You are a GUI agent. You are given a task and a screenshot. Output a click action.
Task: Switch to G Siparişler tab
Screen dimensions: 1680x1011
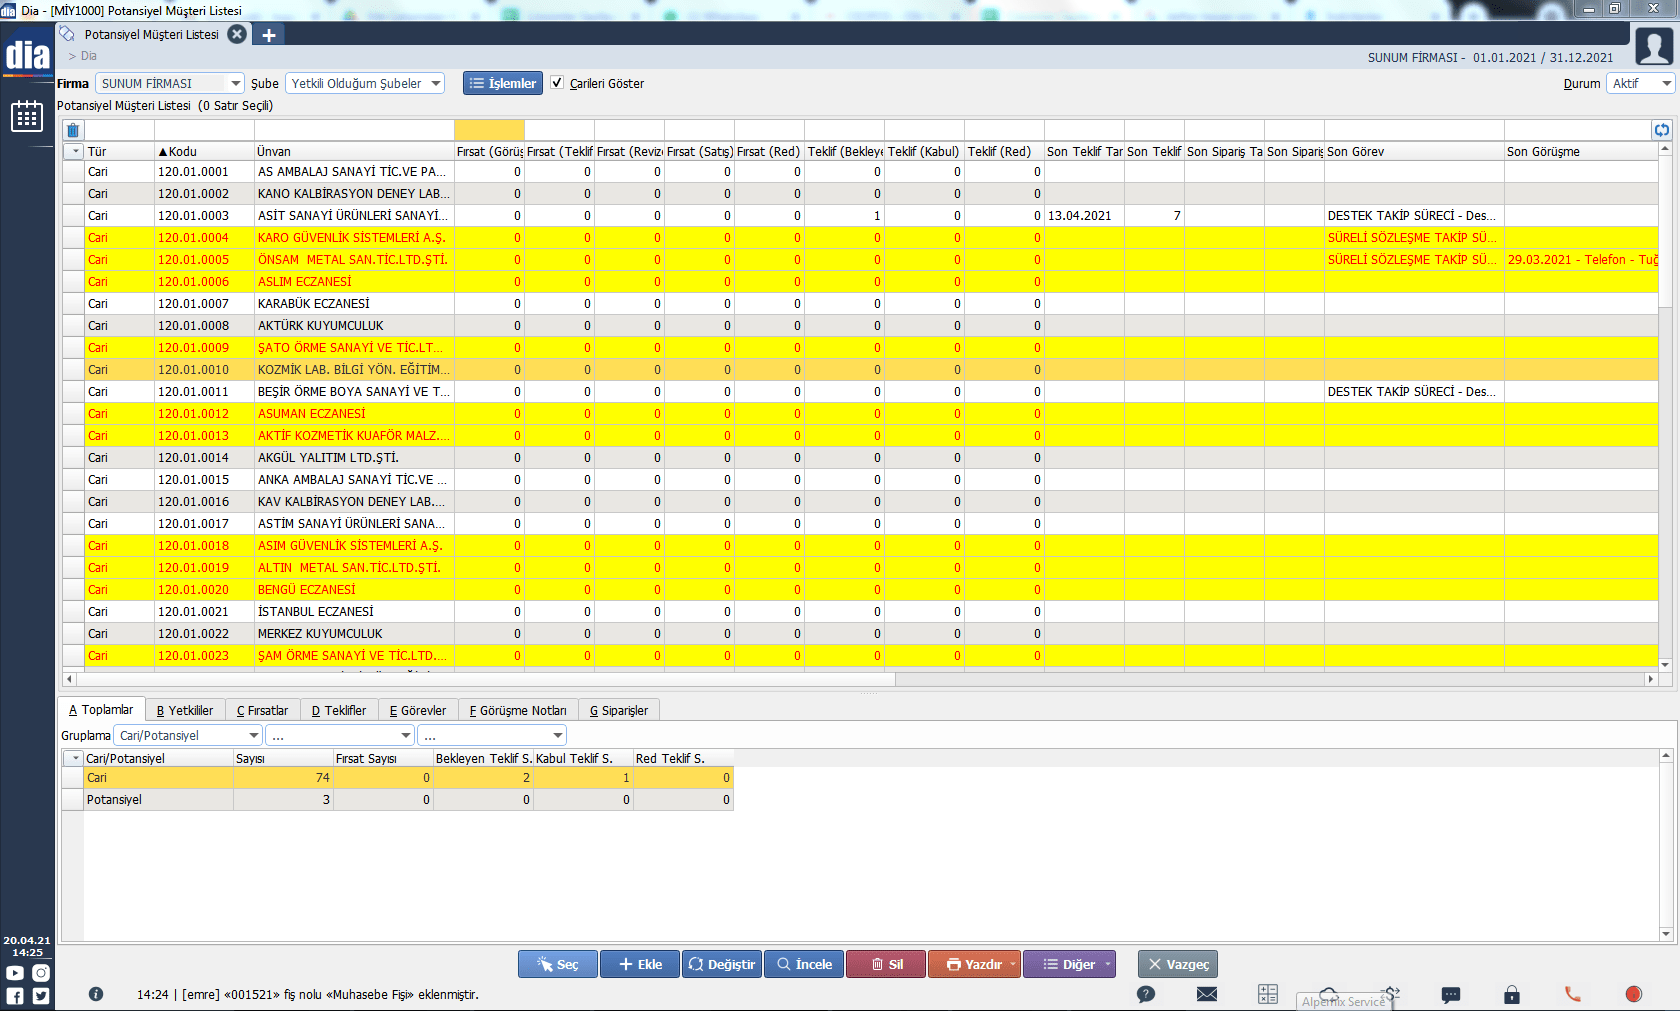pyautogui.click(x=619, y=711)
